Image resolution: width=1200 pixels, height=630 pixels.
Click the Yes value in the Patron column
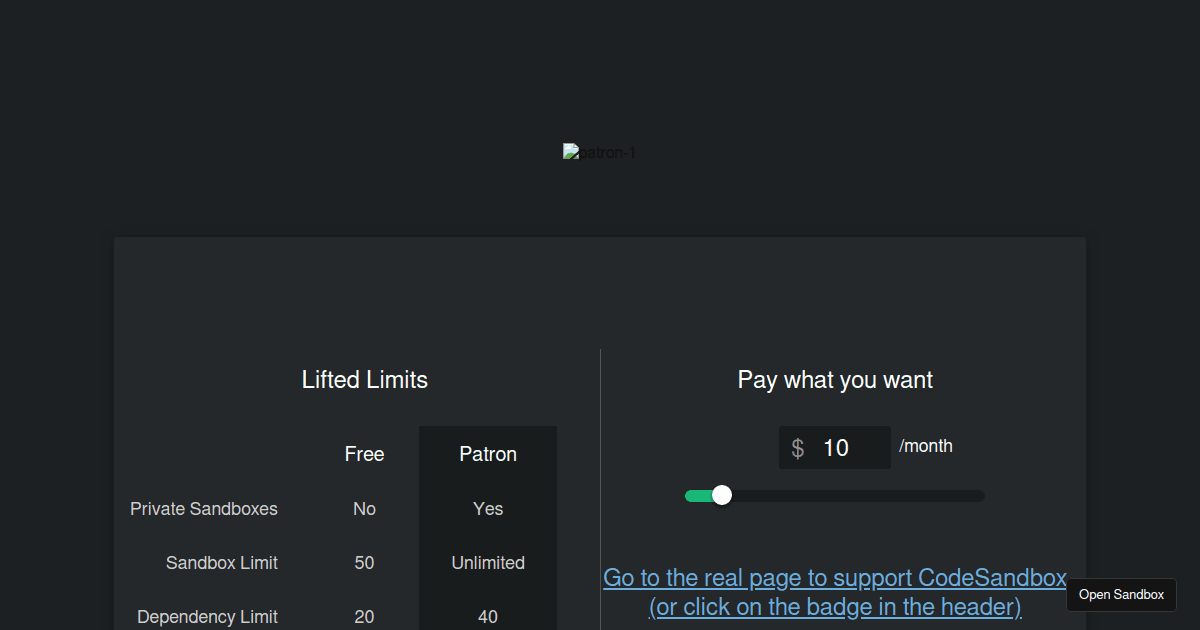click(x=488, y=509)
